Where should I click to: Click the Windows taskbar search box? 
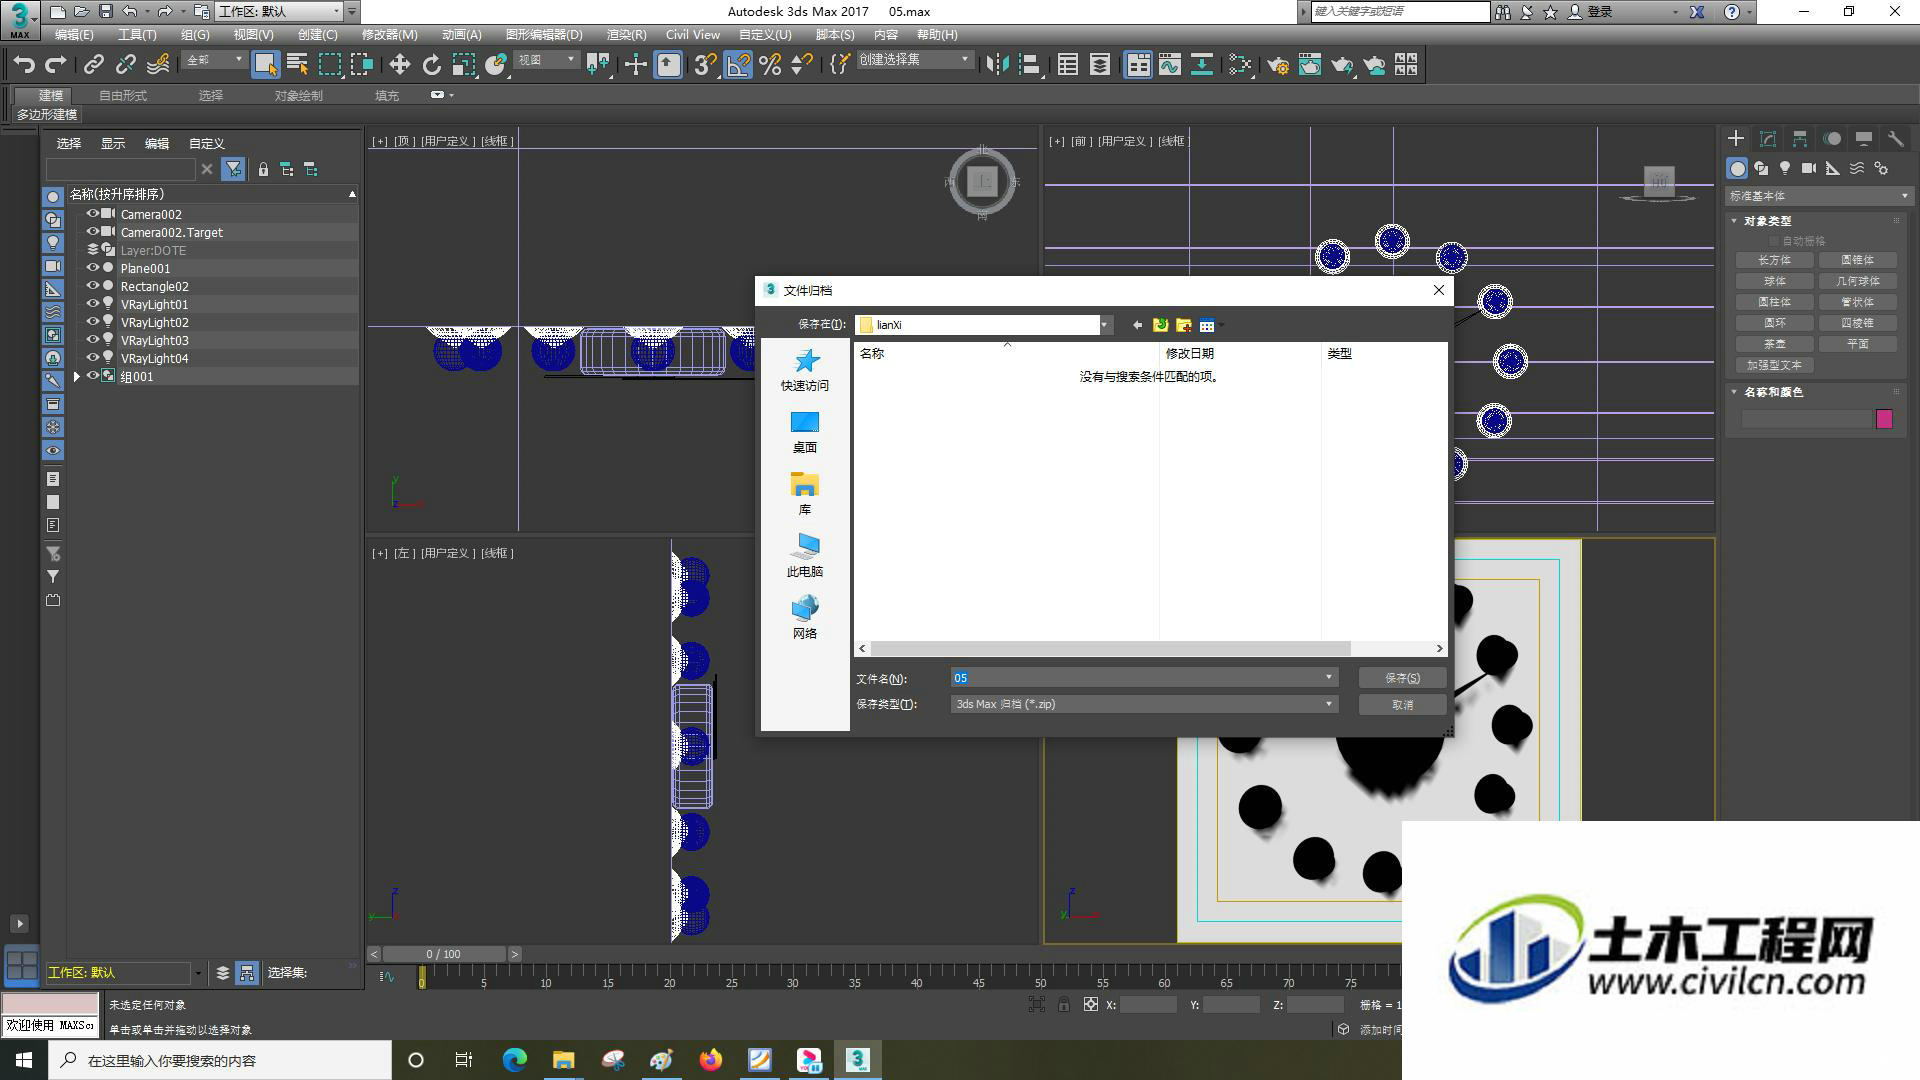(x=221, y=1060)
